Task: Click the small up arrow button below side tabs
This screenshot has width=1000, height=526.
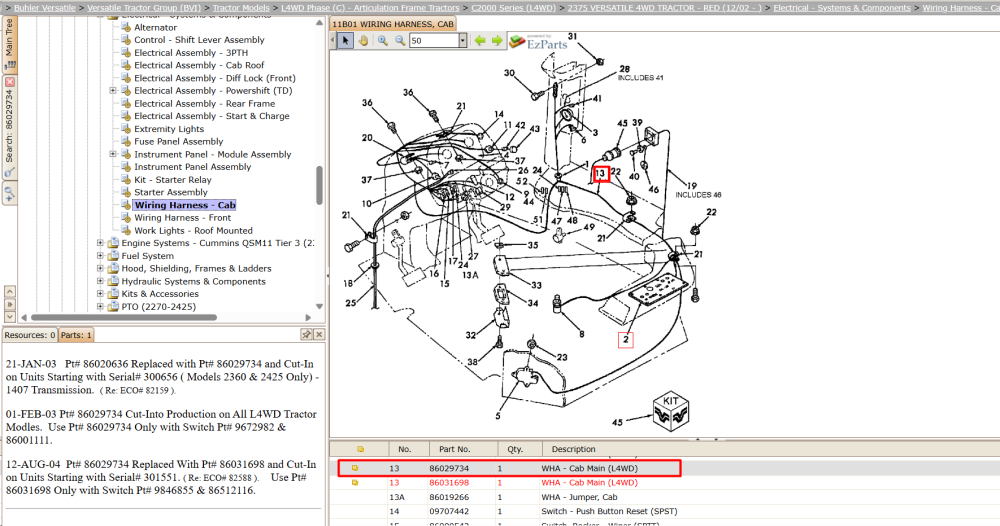Action: point(10,291)
